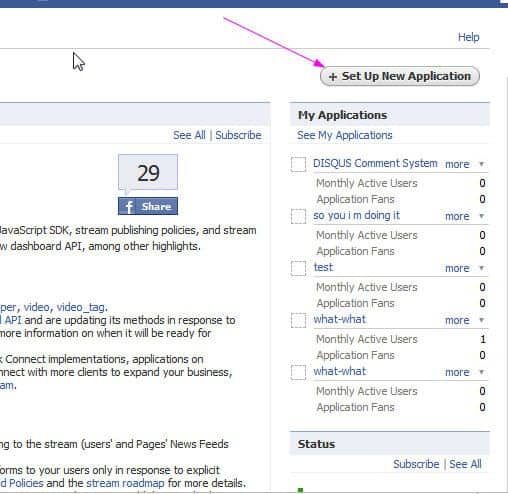Expand dropdown arrow for what-what with 1 active user
The width and height of the screenshot is (508, 494).
point(481,320)
